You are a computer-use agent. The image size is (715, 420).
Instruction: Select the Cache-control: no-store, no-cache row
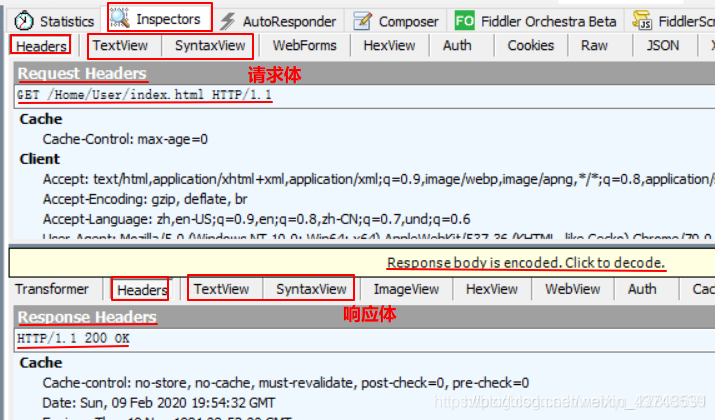click(285, 383)
